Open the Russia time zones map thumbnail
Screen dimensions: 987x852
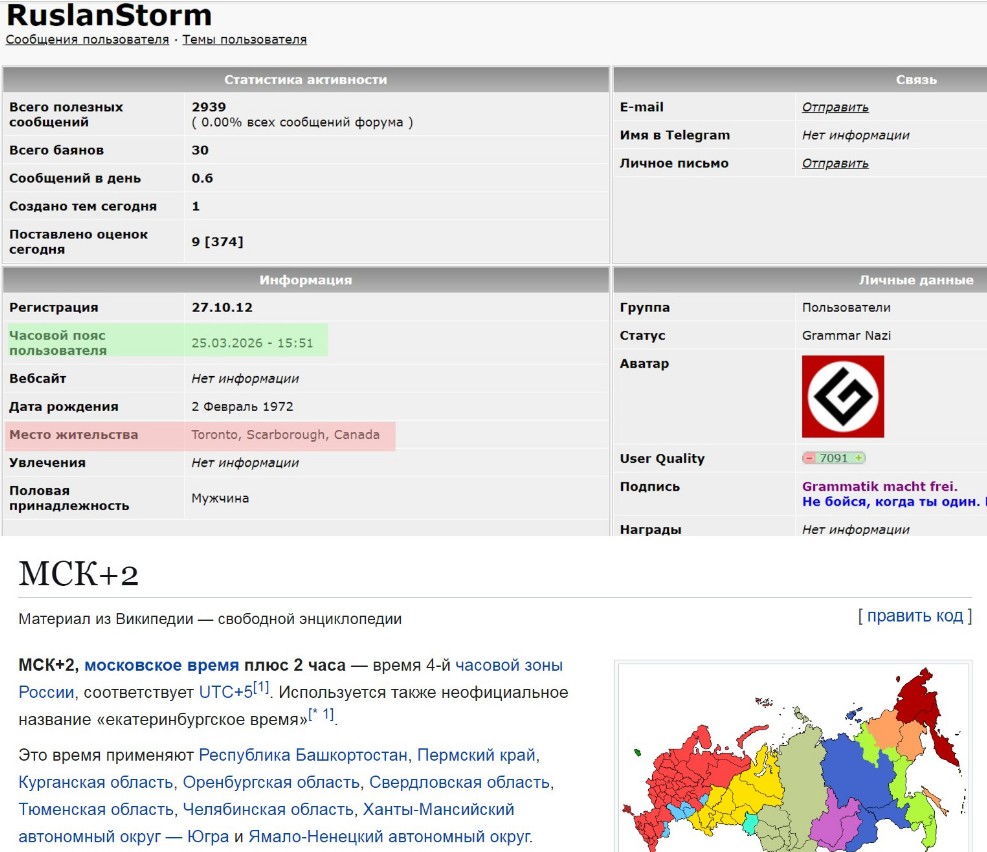click(x=793, y=758)
